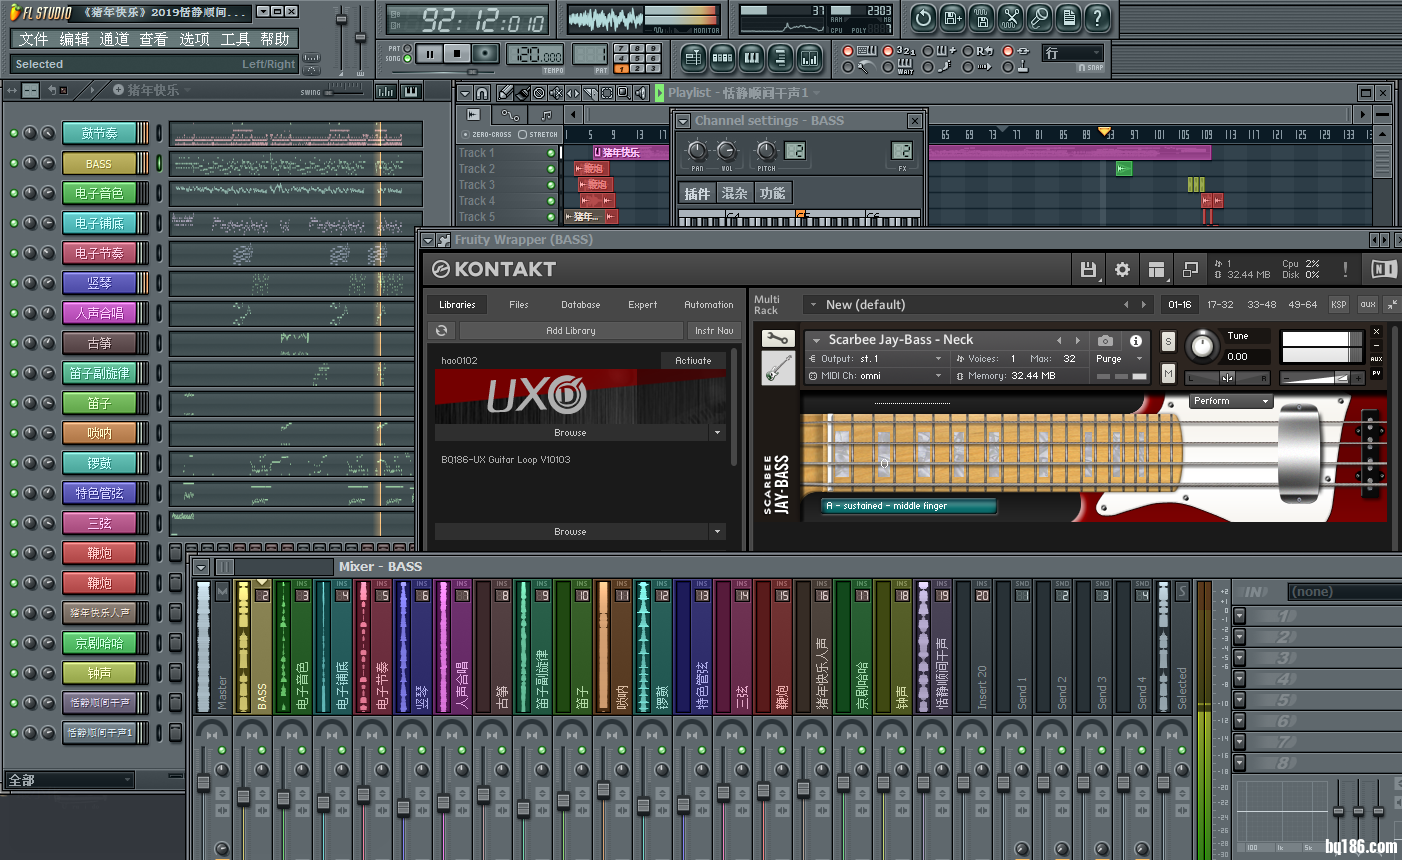The width and height of the screenshot is (1402, 860).
Task: Open Kontakt workspace layout icon
Action: coord(1156,269)
